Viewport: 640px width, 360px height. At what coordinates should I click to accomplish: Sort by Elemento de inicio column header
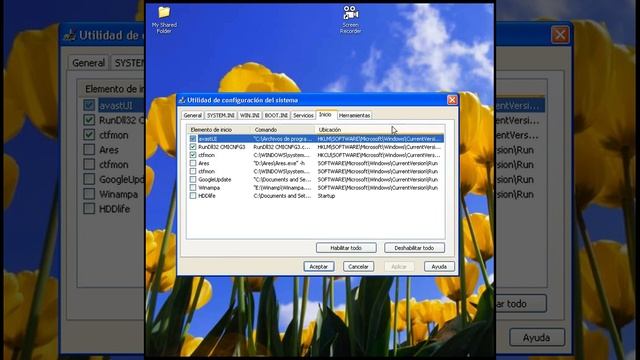[x=219, y=130]
